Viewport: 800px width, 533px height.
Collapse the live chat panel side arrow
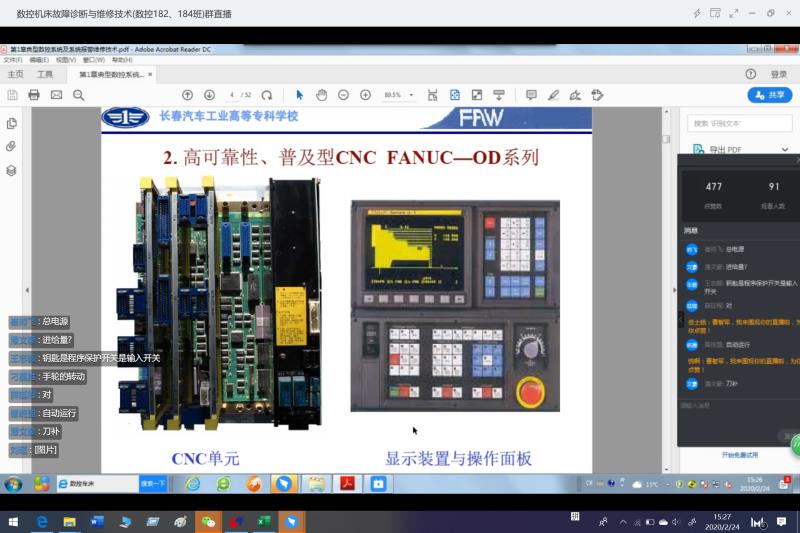coord(680,319)
